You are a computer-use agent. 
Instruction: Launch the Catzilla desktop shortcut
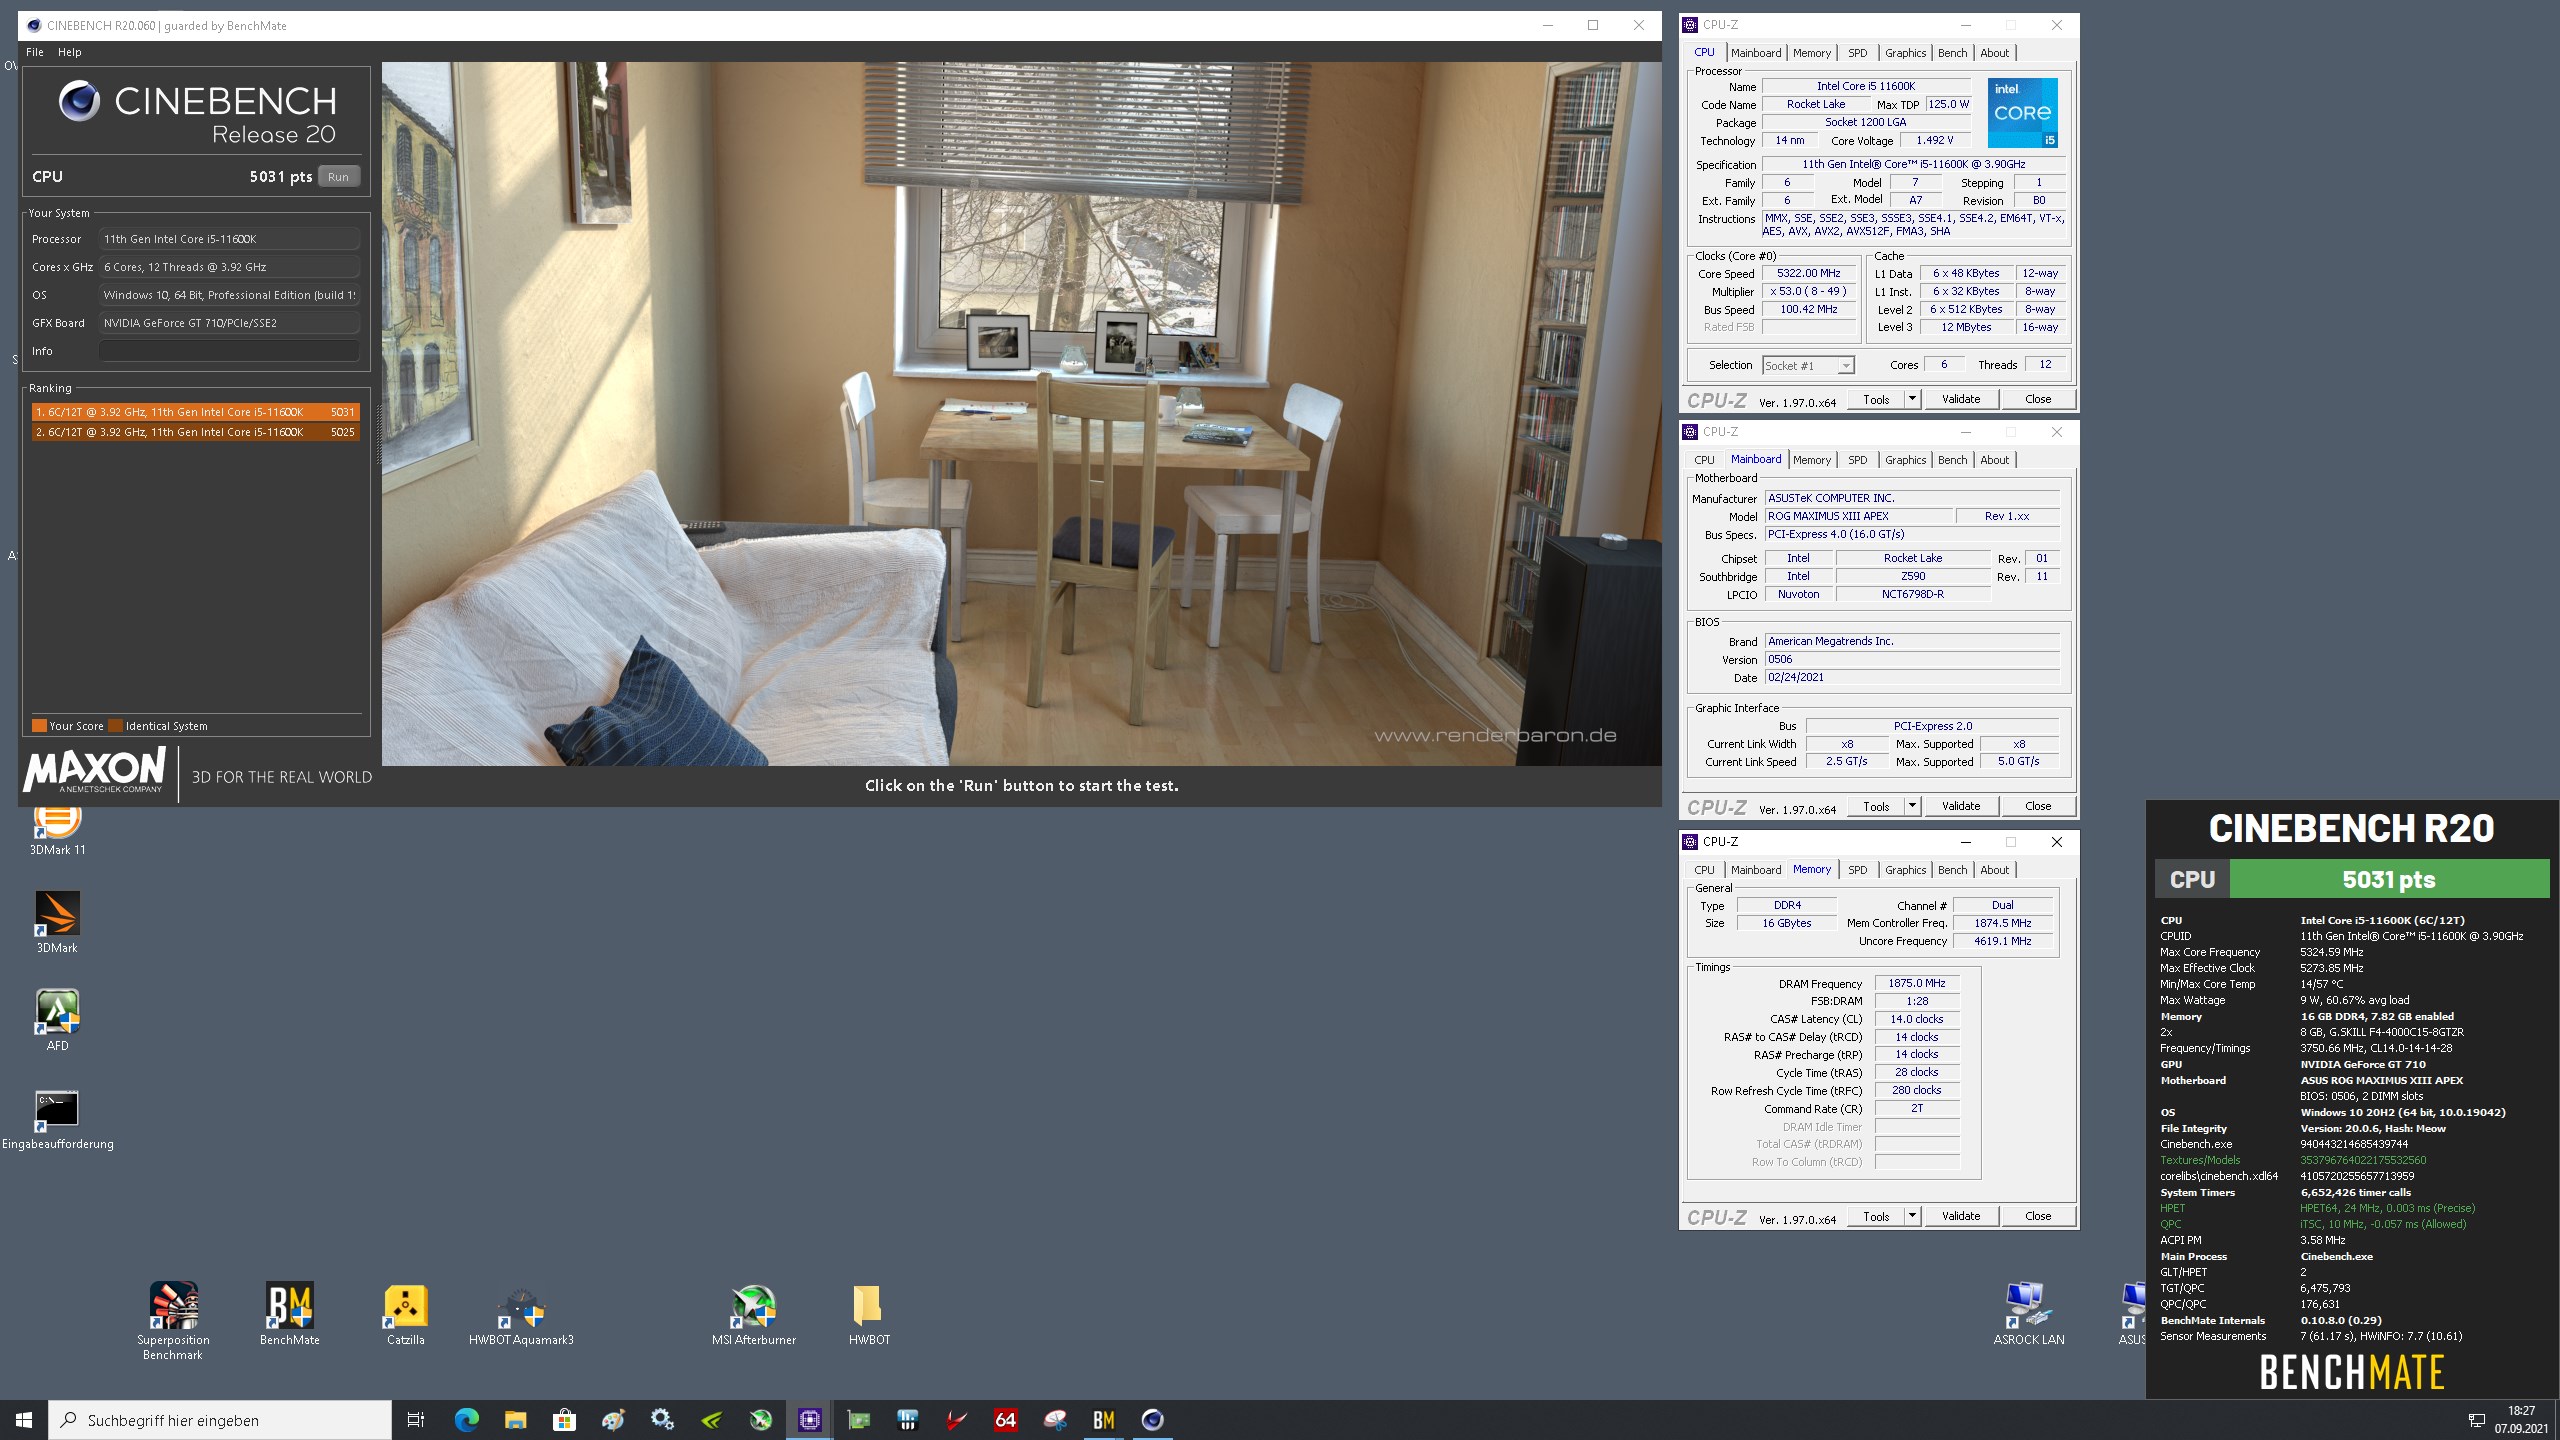[406, 1314]
